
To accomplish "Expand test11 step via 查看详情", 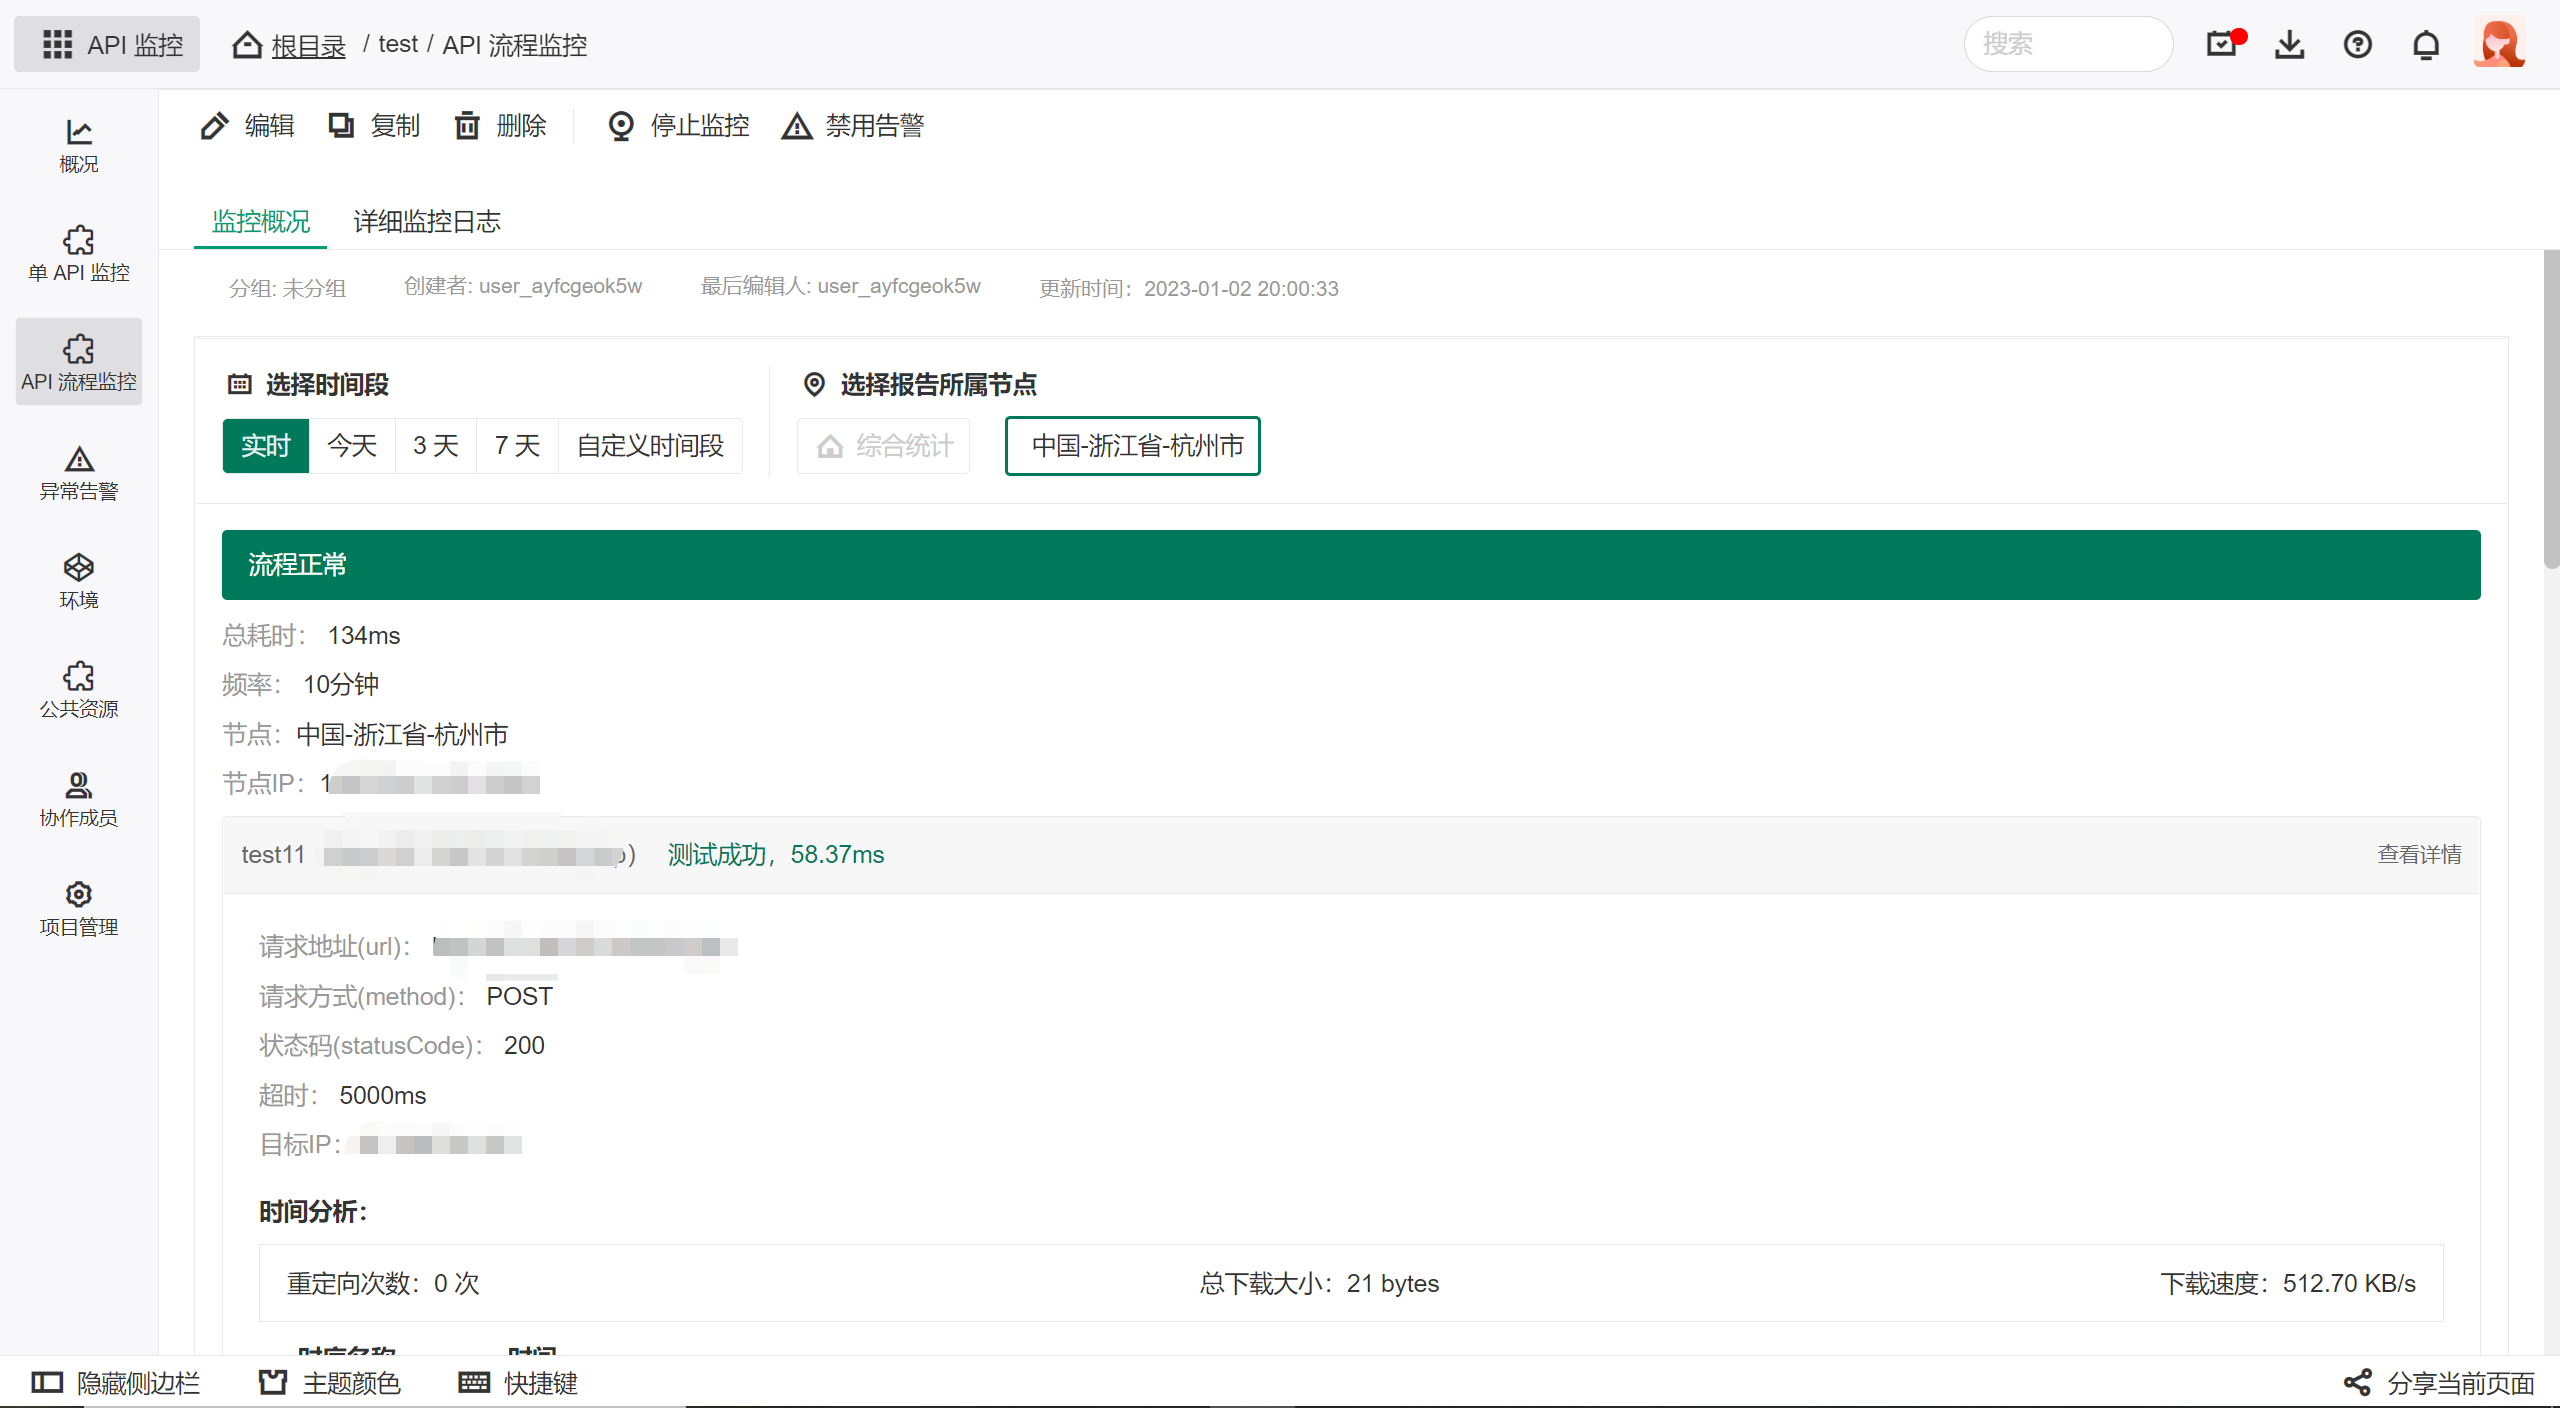I will pos(2418,855).
